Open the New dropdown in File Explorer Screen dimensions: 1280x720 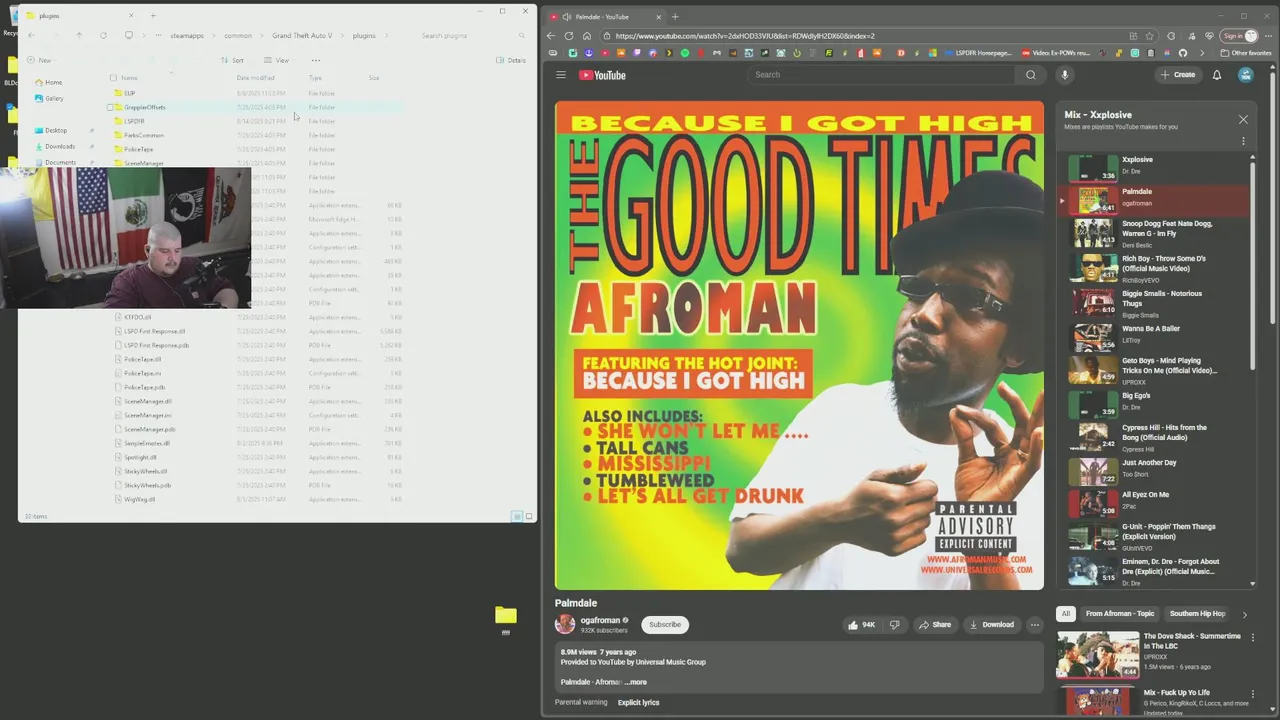40,60
